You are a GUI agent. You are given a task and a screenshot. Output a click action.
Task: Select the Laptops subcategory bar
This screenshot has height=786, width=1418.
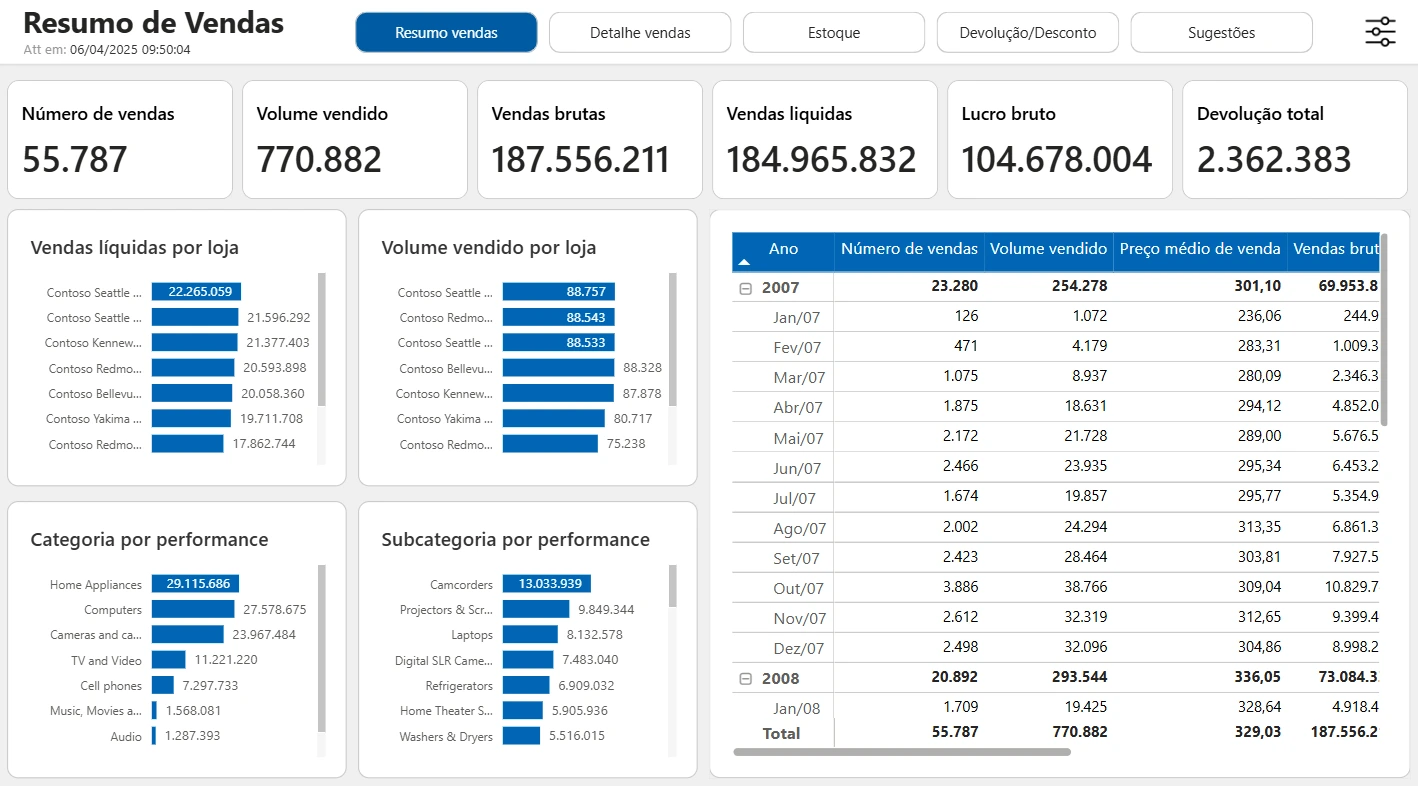pyautogui.click(x=530, y=634)
